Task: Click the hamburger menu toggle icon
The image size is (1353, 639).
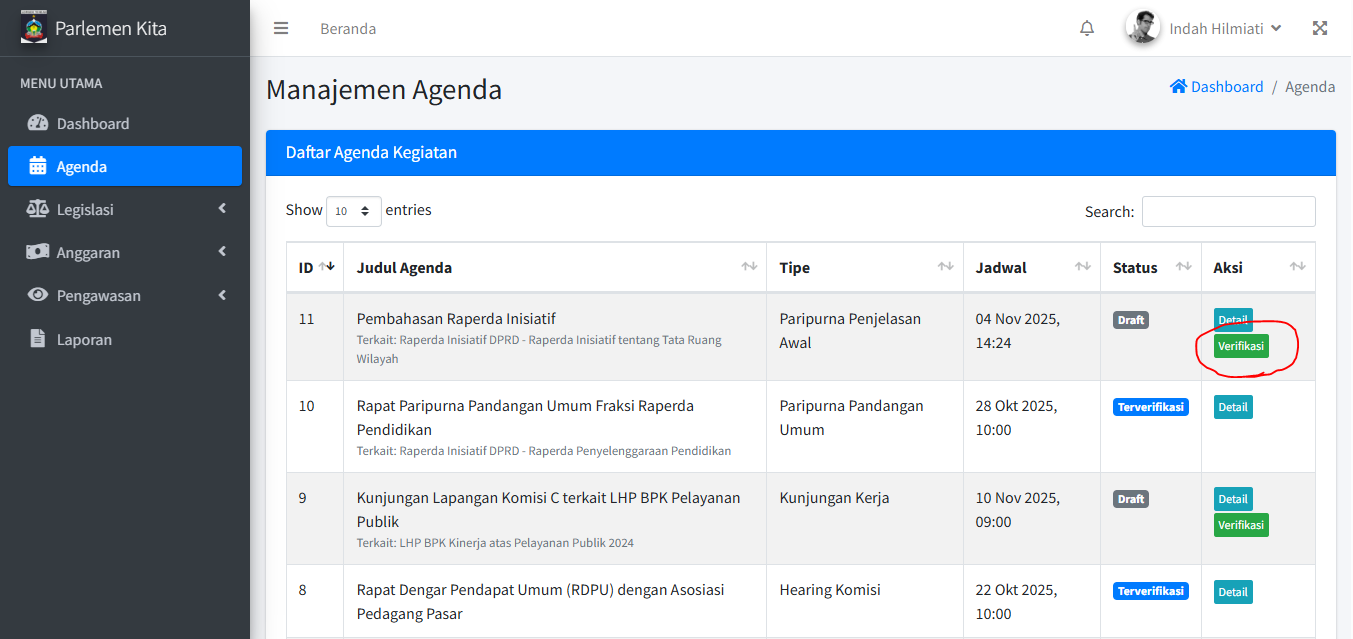Action: point(281,28)
